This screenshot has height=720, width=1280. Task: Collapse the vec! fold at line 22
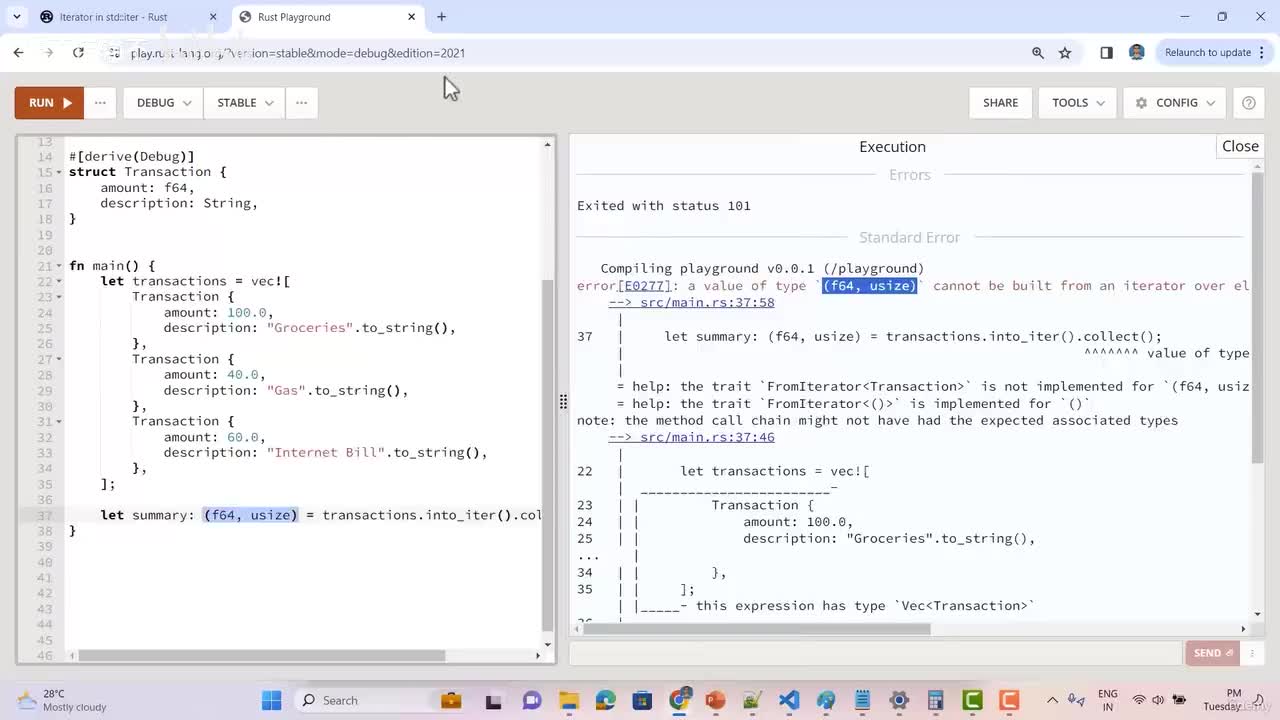click(59, 281)
